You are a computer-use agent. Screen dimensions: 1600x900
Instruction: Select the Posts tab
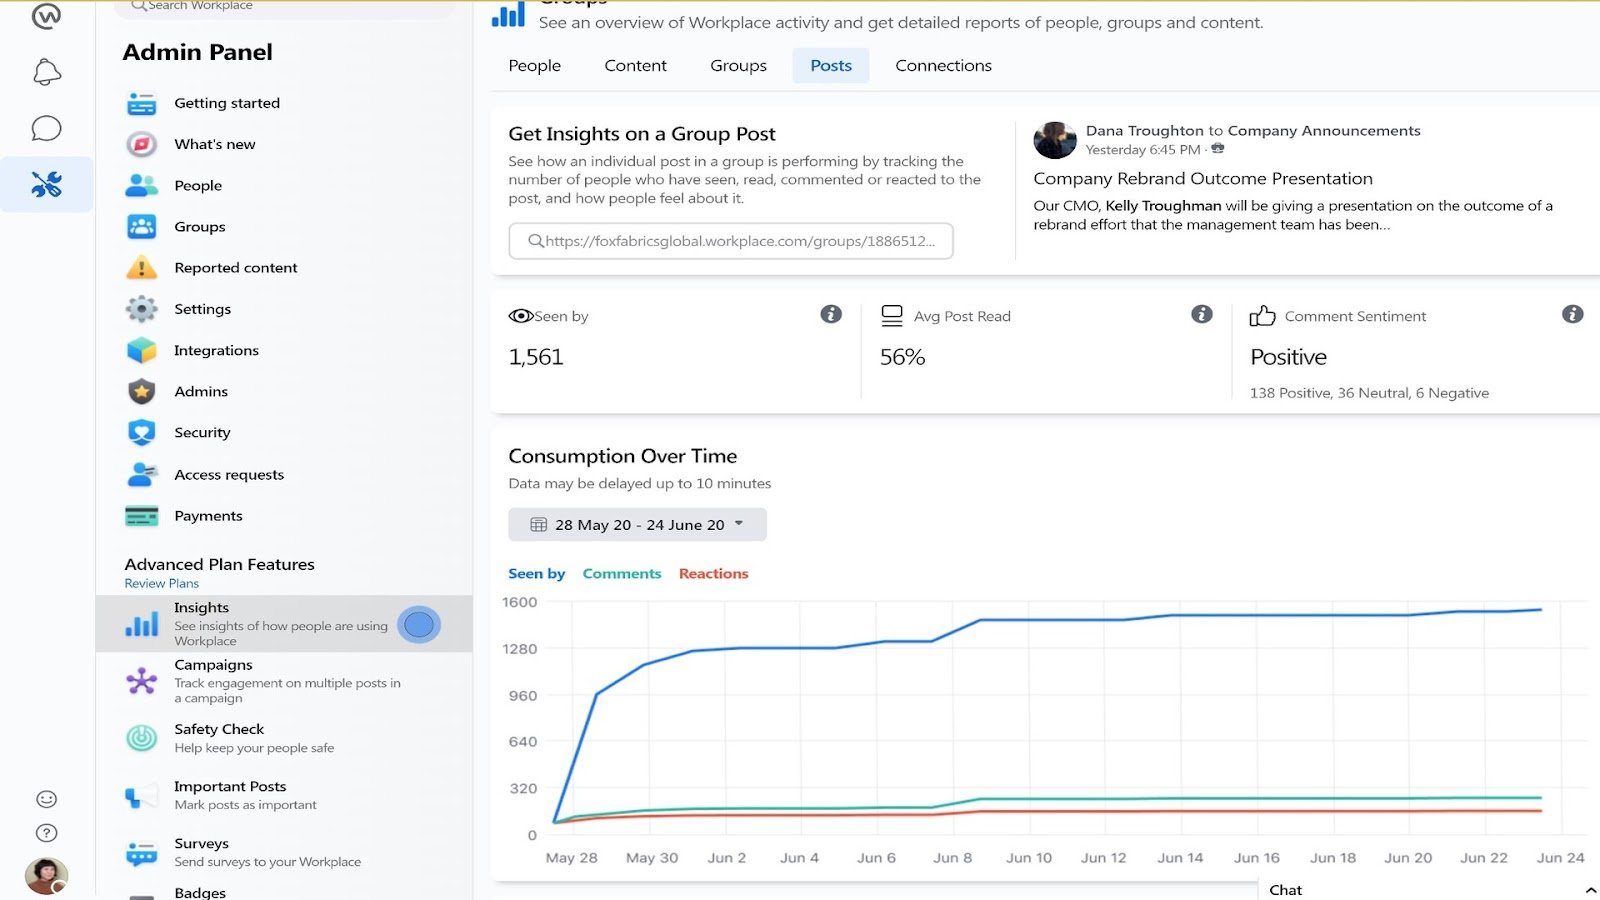click(831, 65)
